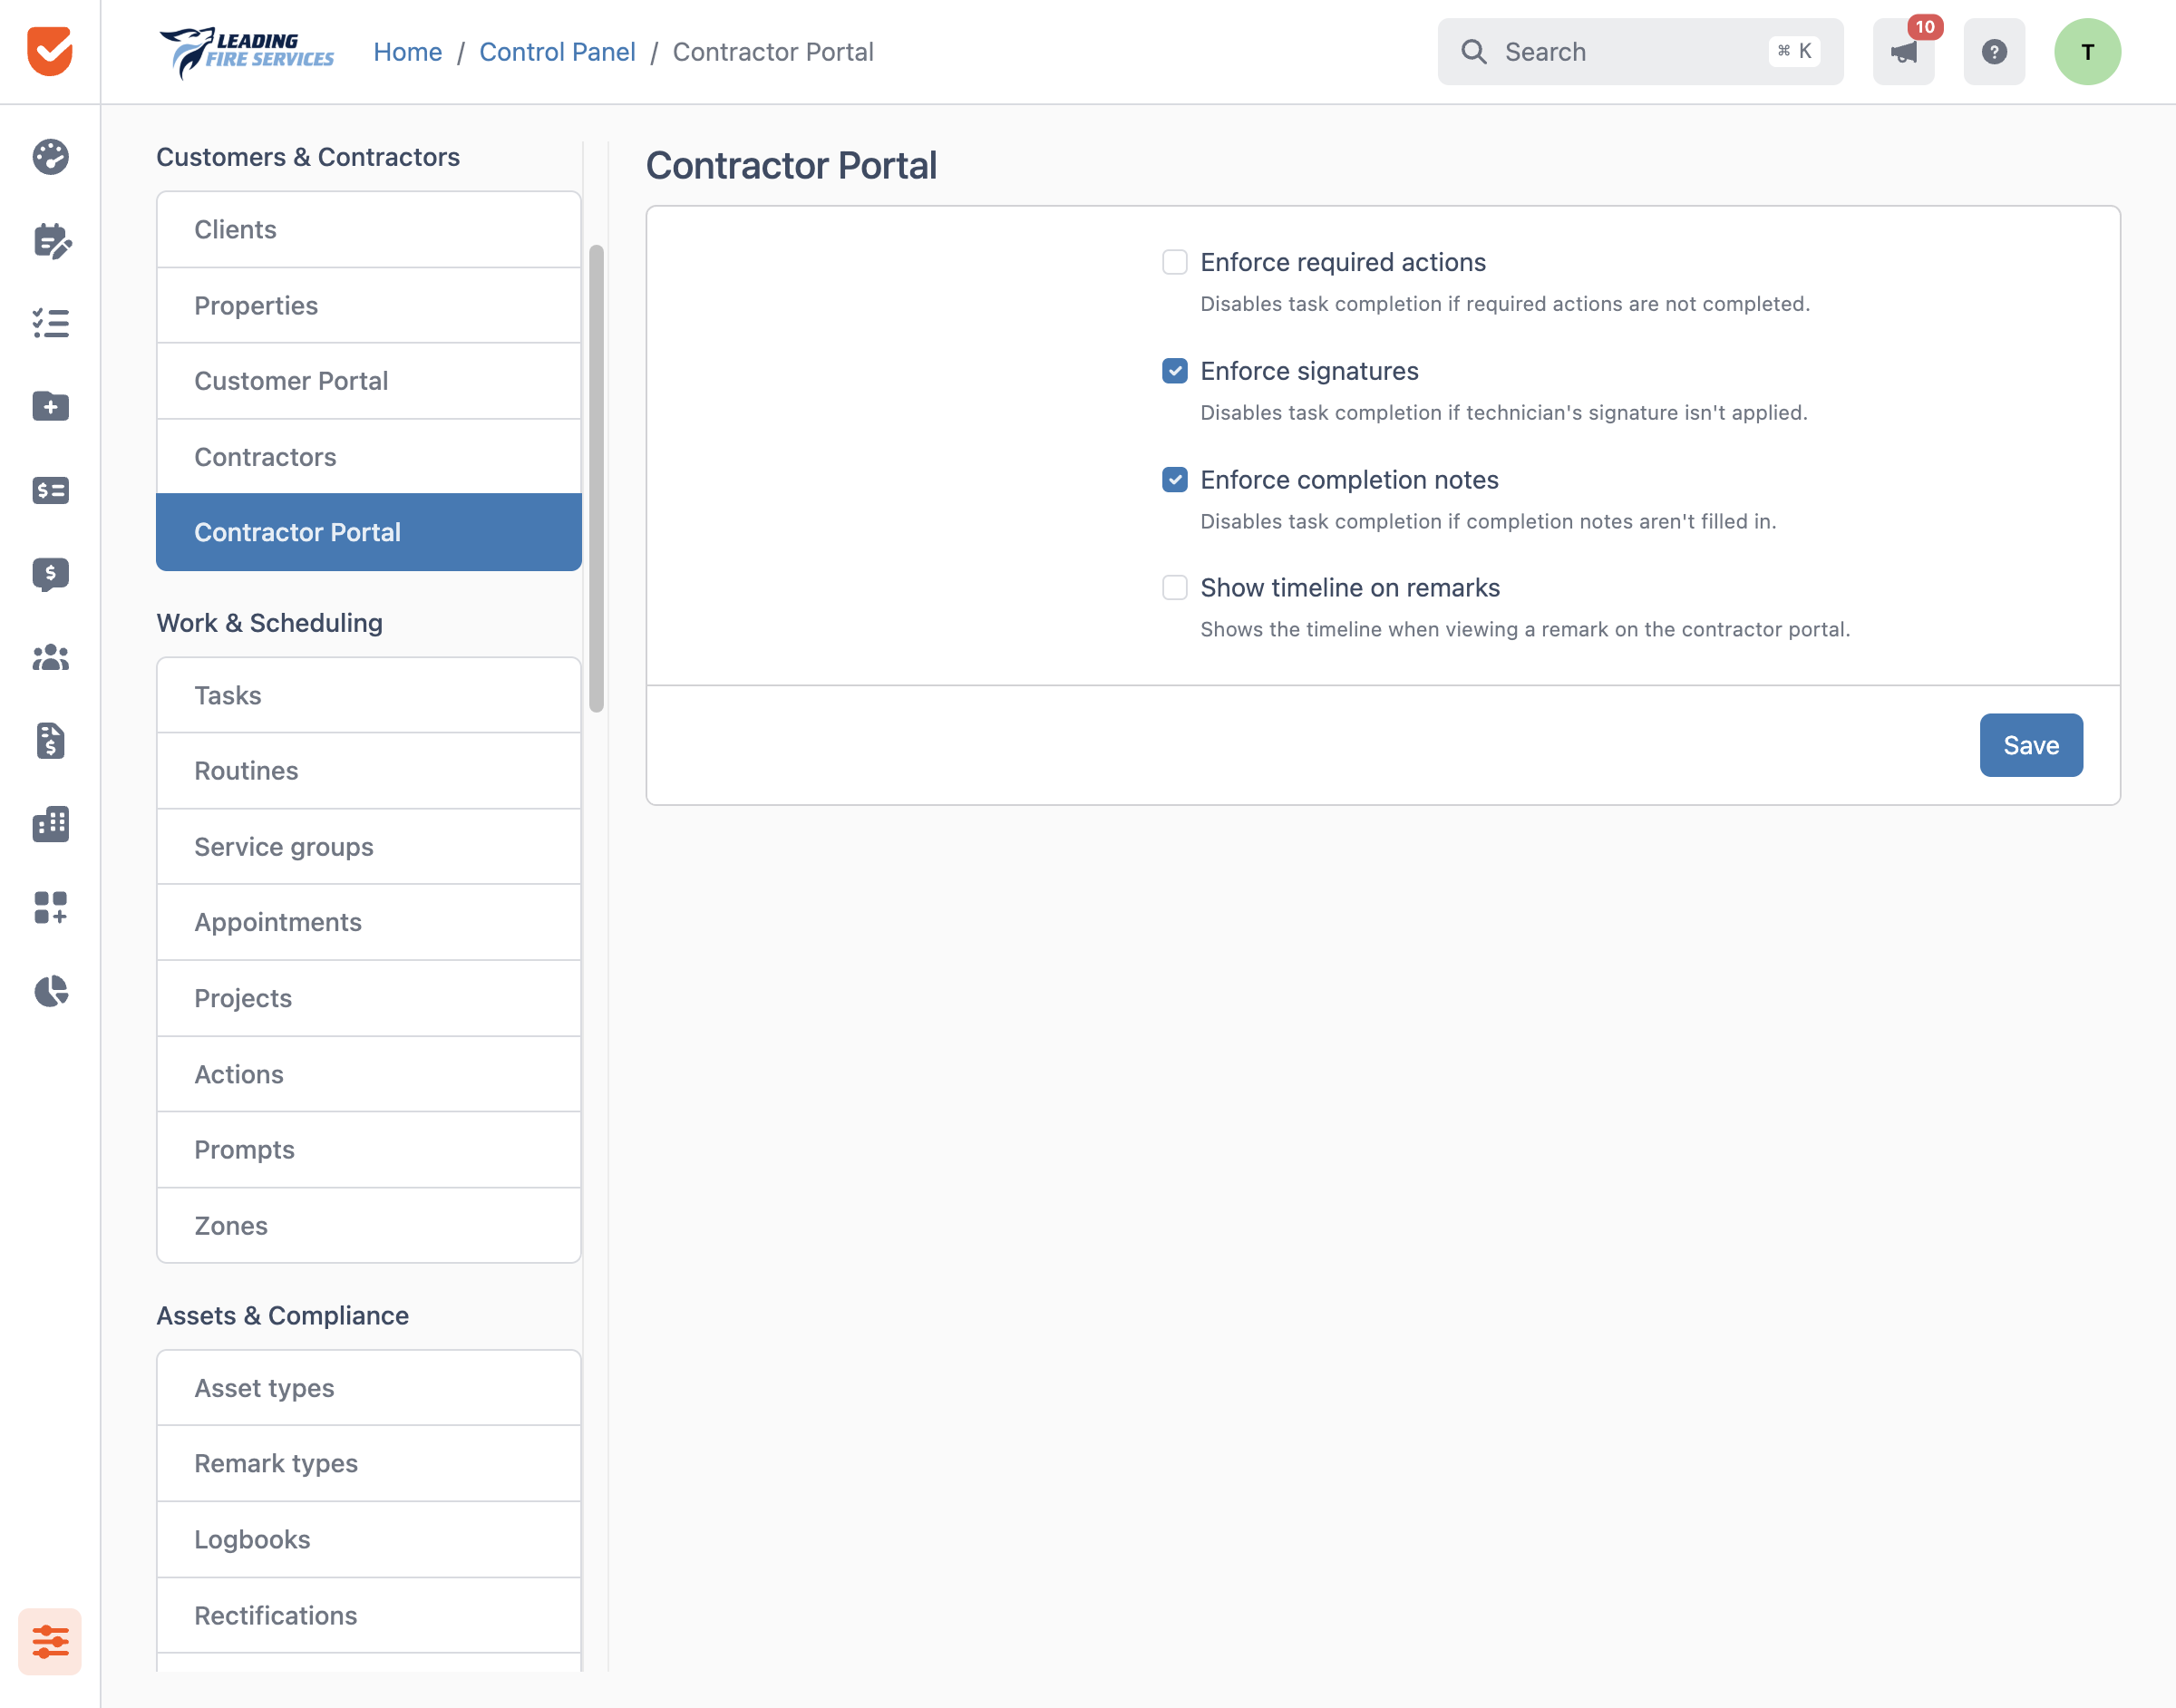Enable Show timeline on remarks checkbox
The height and width of the screenshot is (1708, 2176).
click(1175, 588)
